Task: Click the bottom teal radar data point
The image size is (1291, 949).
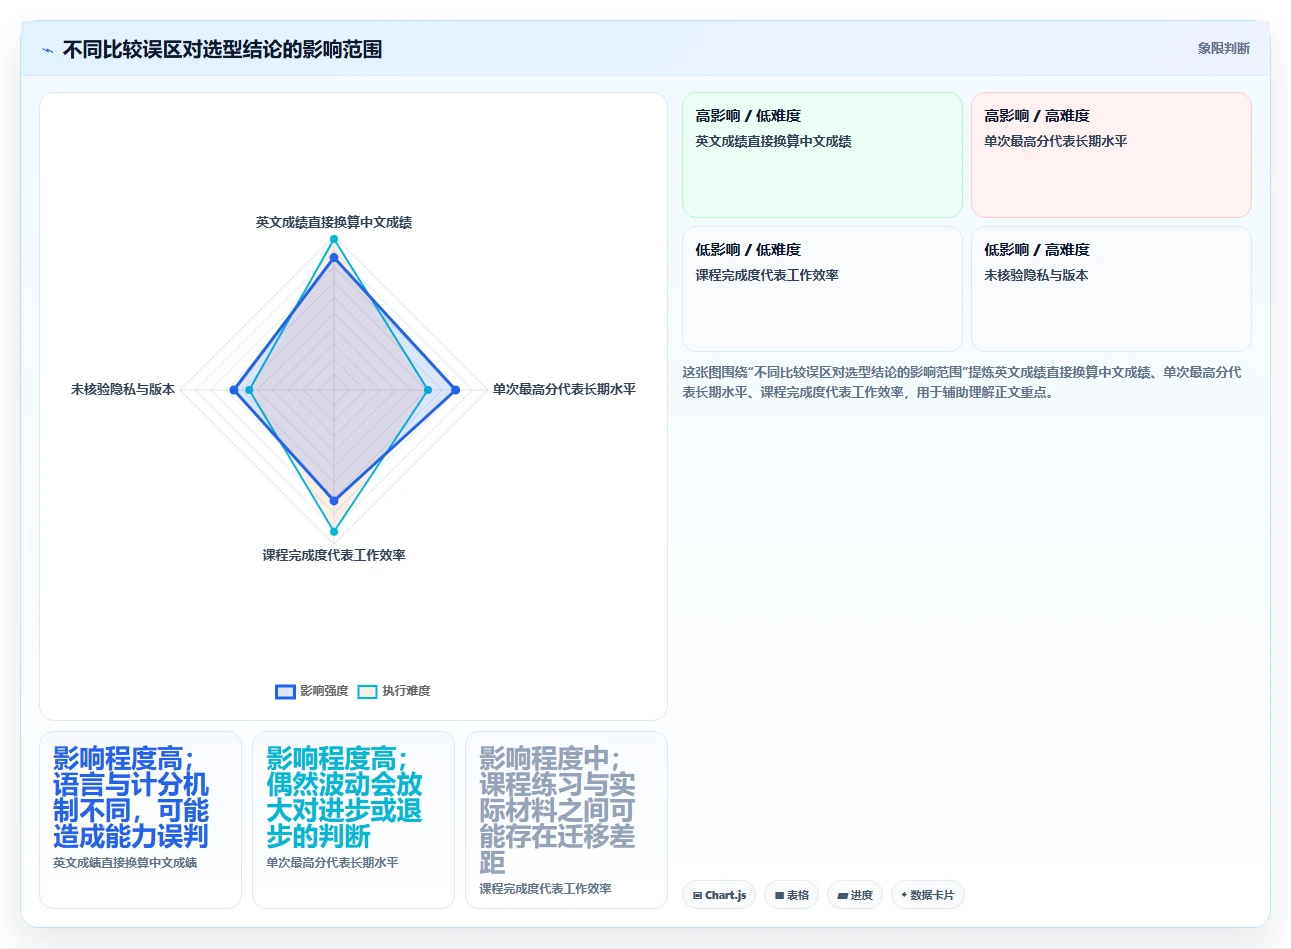Action: click(x=334, y=532)
